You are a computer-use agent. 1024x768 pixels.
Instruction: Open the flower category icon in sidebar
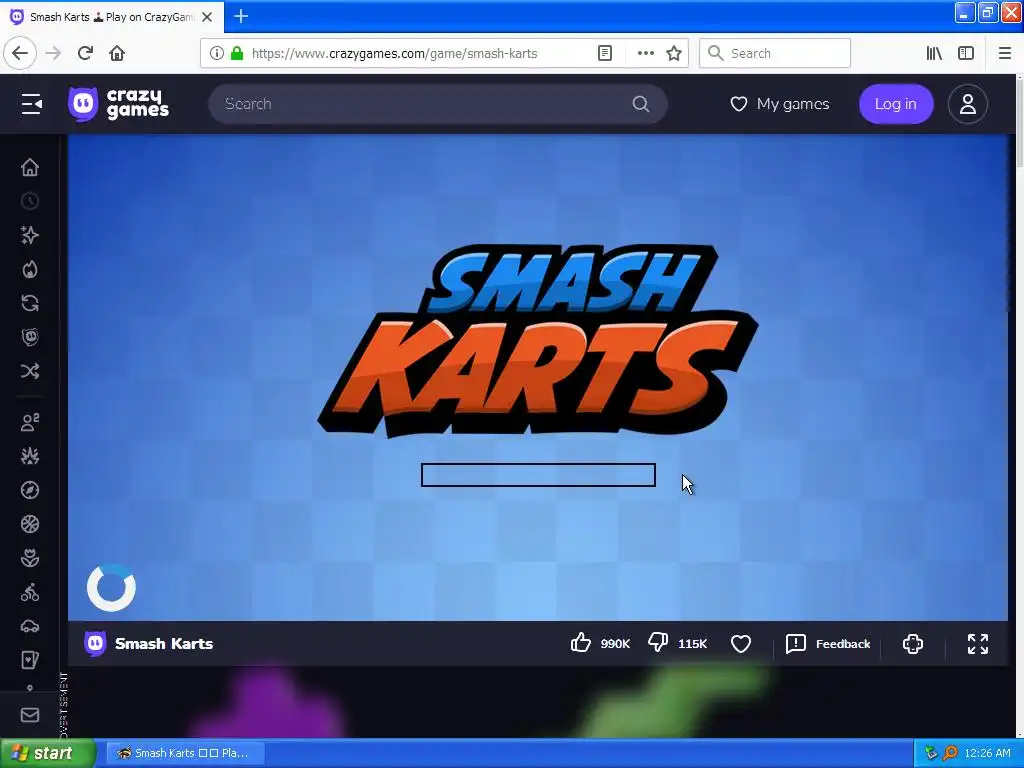(30, 558)
